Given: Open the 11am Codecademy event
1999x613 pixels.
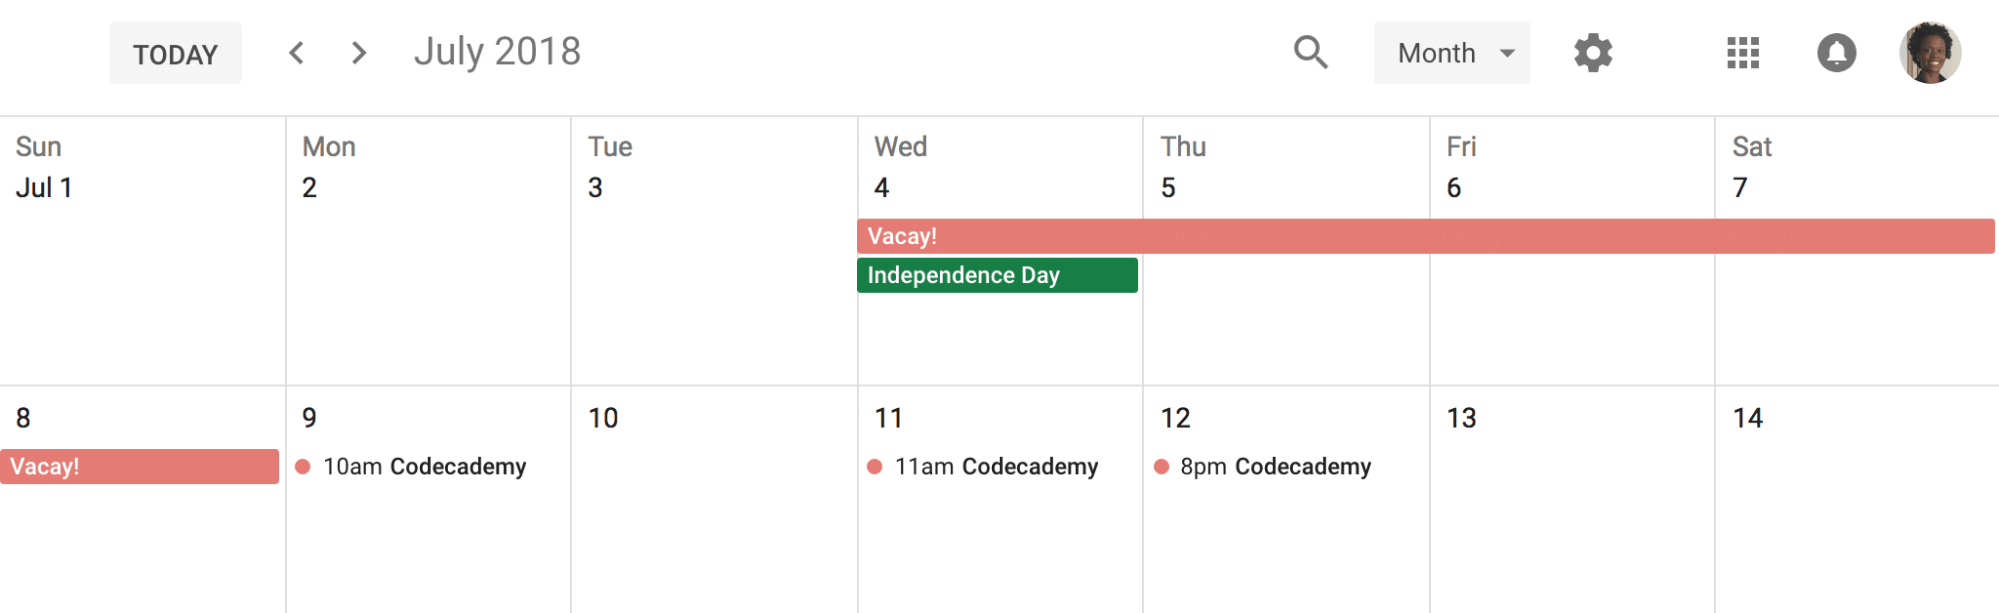Looking at the screenshot, I should 997,466.
